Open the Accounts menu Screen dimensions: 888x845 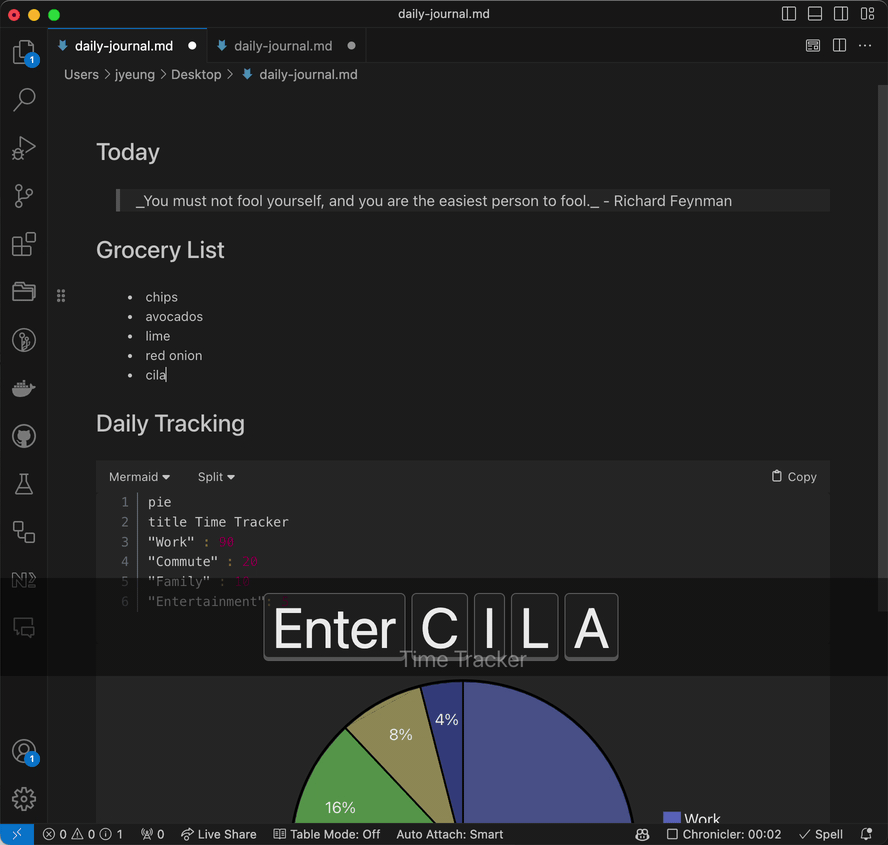click(24, 752)
